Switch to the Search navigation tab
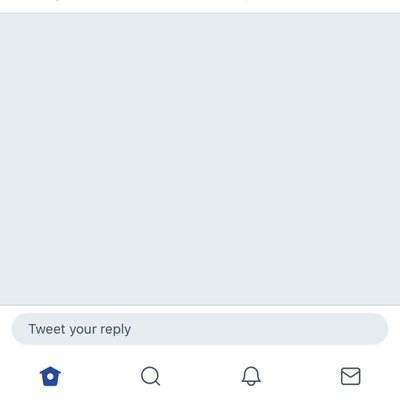This screenshot has width=400, height=400. (x=151, y=376)
